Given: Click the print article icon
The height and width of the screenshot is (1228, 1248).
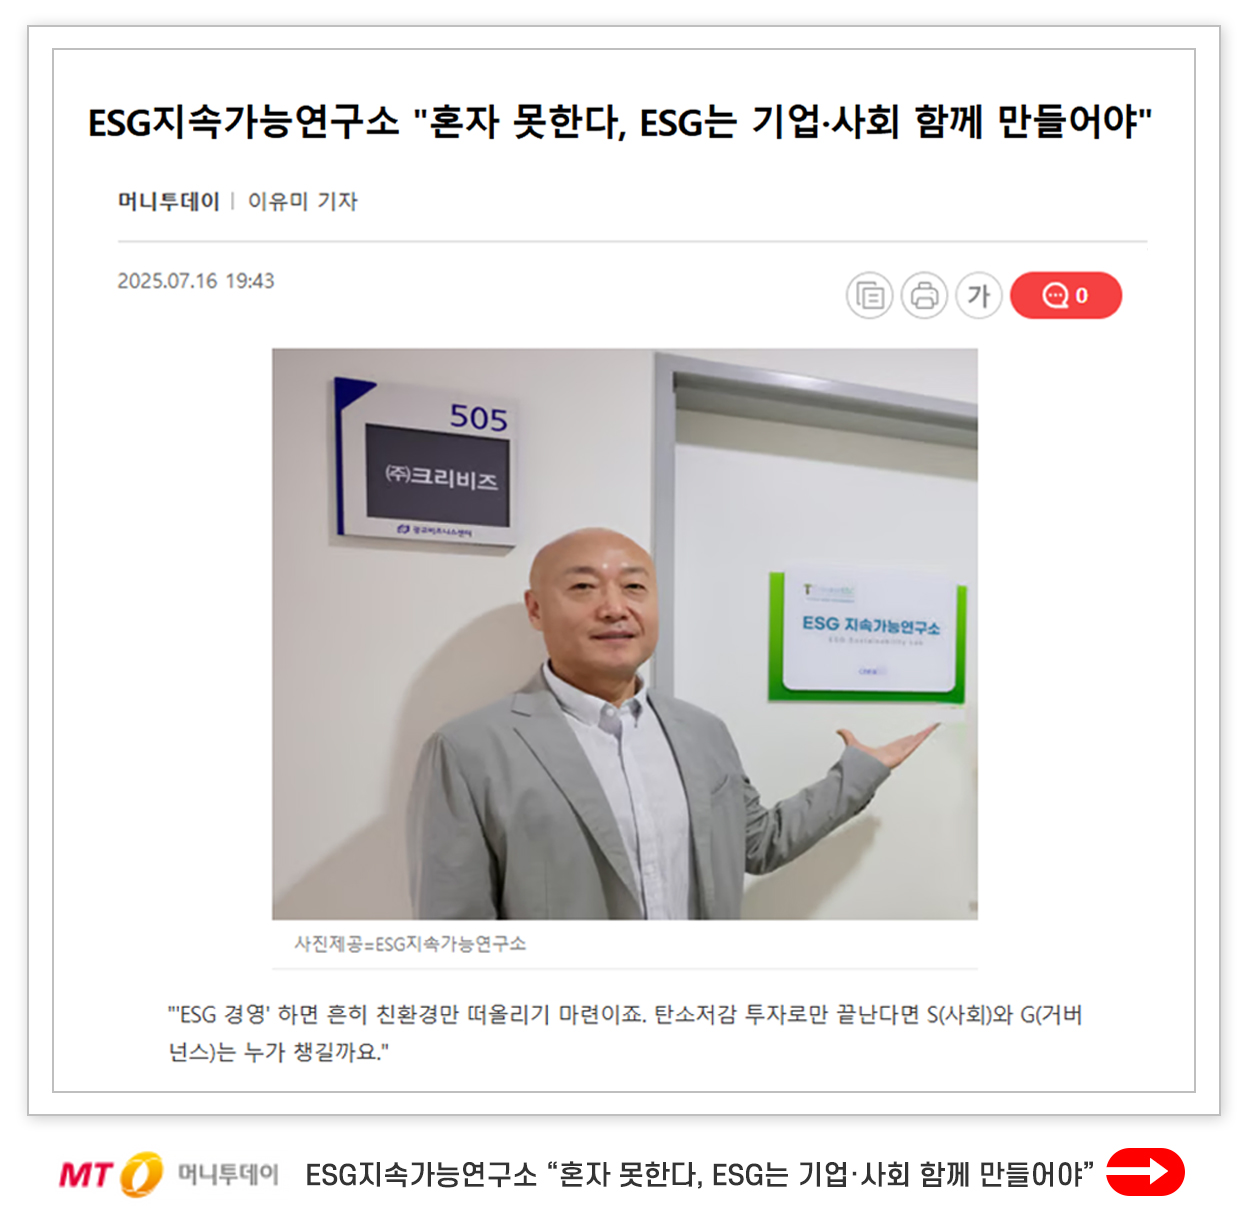Looking at the screenshot, I should pyautogui.click(x=924, y=296).
